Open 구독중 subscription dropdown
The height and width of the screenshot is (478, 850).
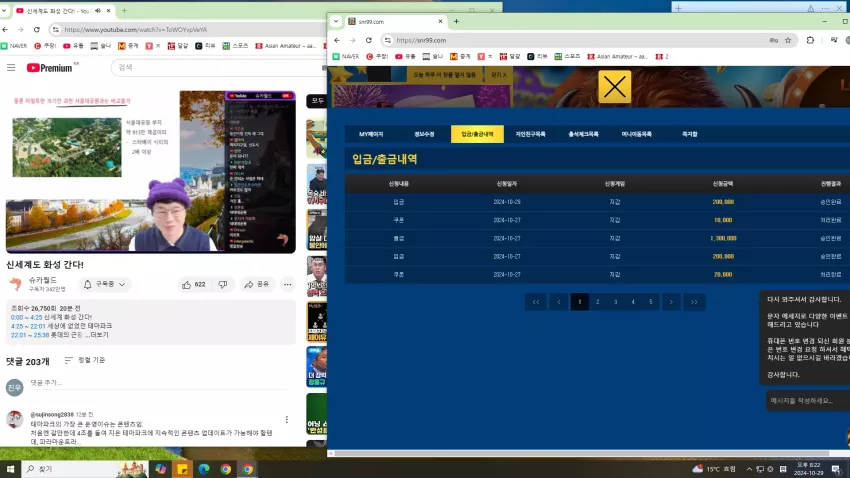pos(104,285)
